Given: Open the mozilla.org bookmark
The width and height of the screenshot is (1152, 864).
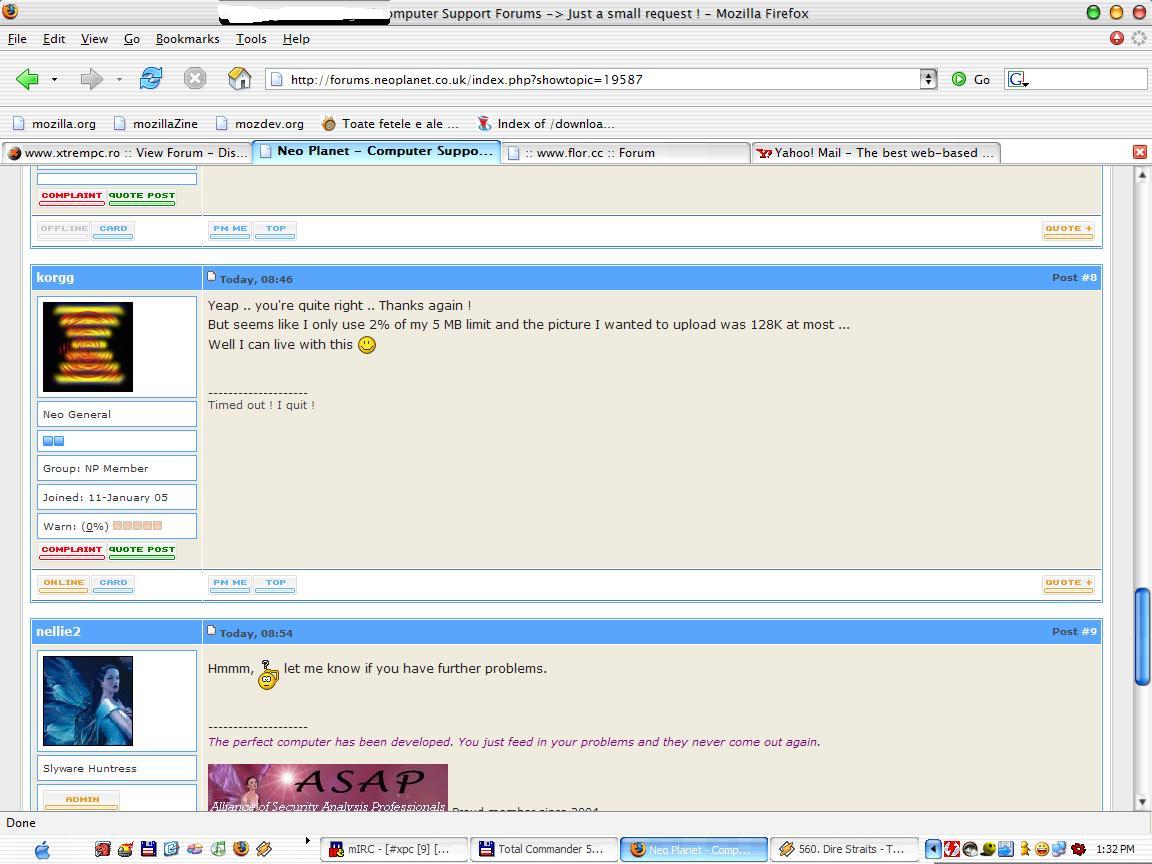Looking at the screenshot, I should pos(54,123).
